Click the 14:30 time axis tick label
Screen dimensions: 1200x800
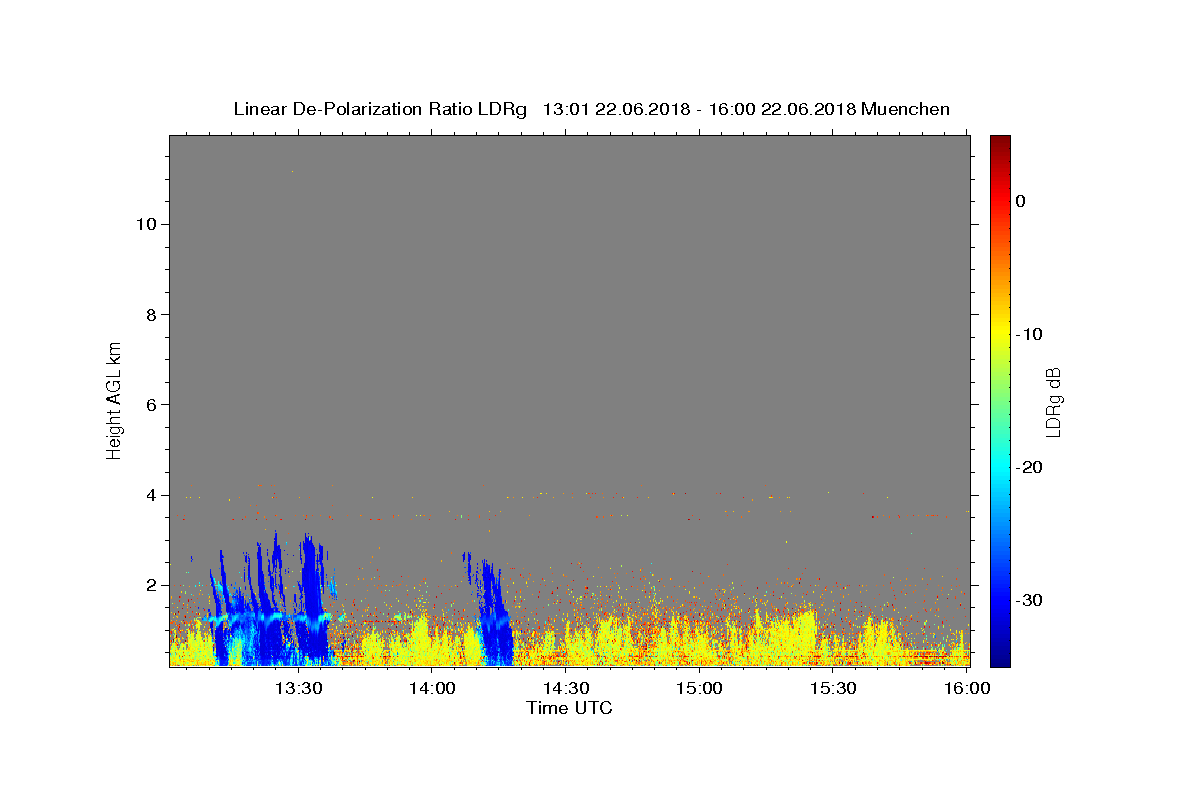point(566,688)
